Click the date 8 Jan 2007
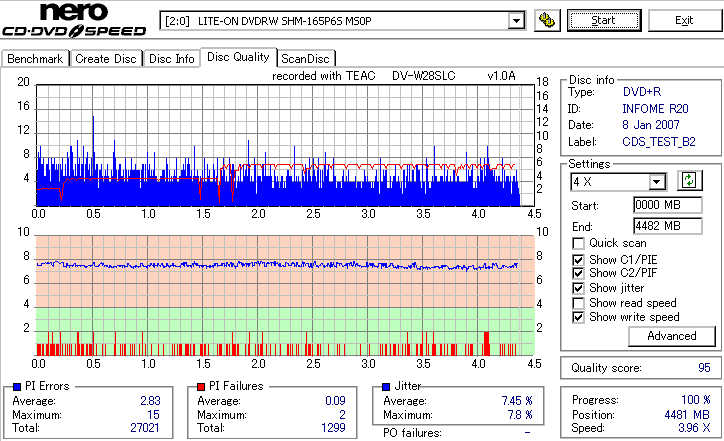 pos(651,125)
